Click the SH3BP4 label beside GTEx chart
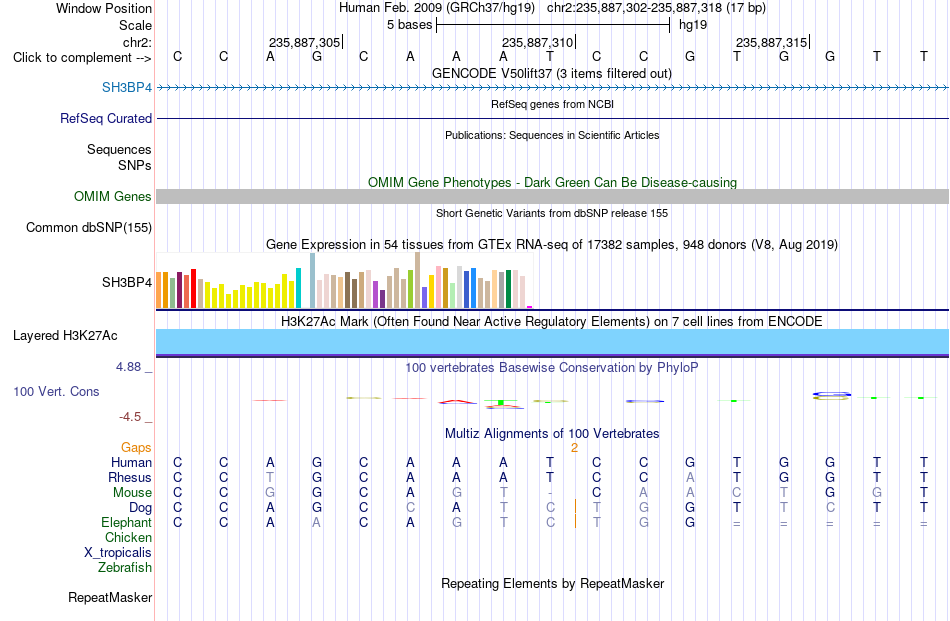The height and width of the screenshot is (621, 950). tap(127, 282)
